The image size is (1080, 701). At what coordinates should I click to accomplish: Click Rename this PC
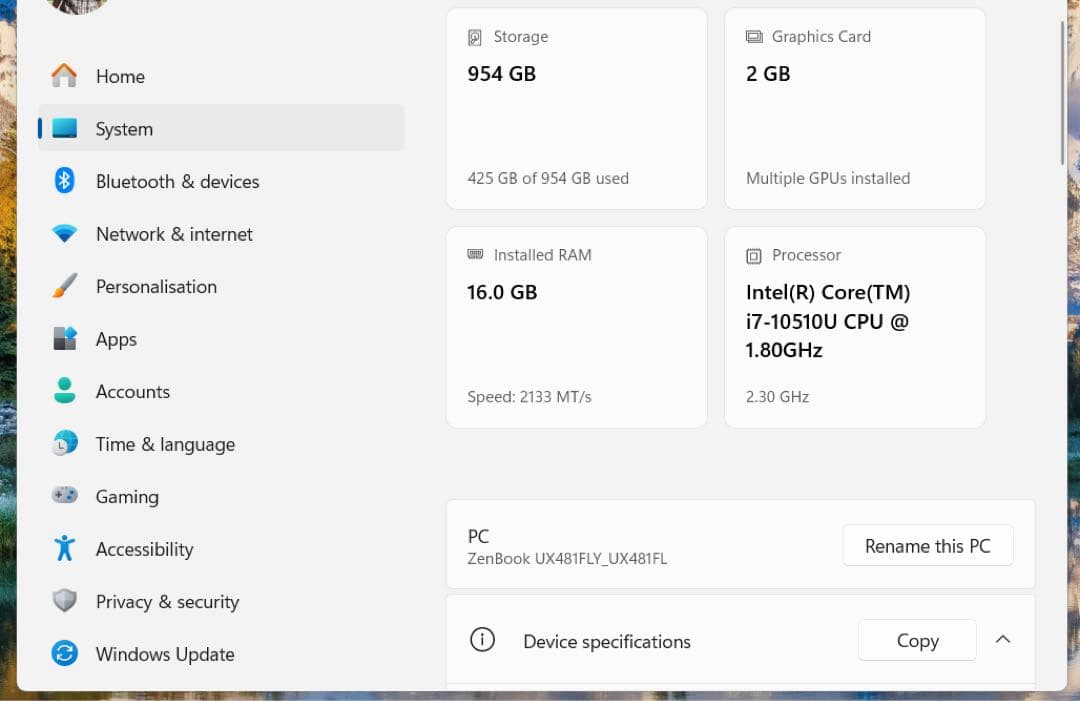927,545
